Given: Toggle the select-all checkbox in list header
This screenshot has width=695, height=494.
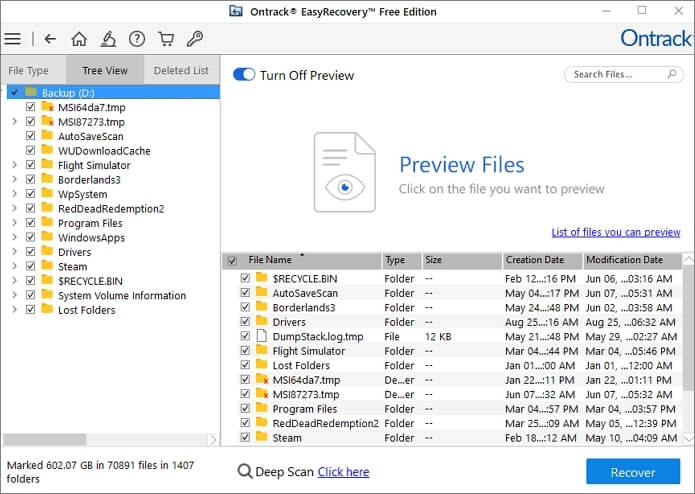Looking at the screenshot, I should [232, 261].
